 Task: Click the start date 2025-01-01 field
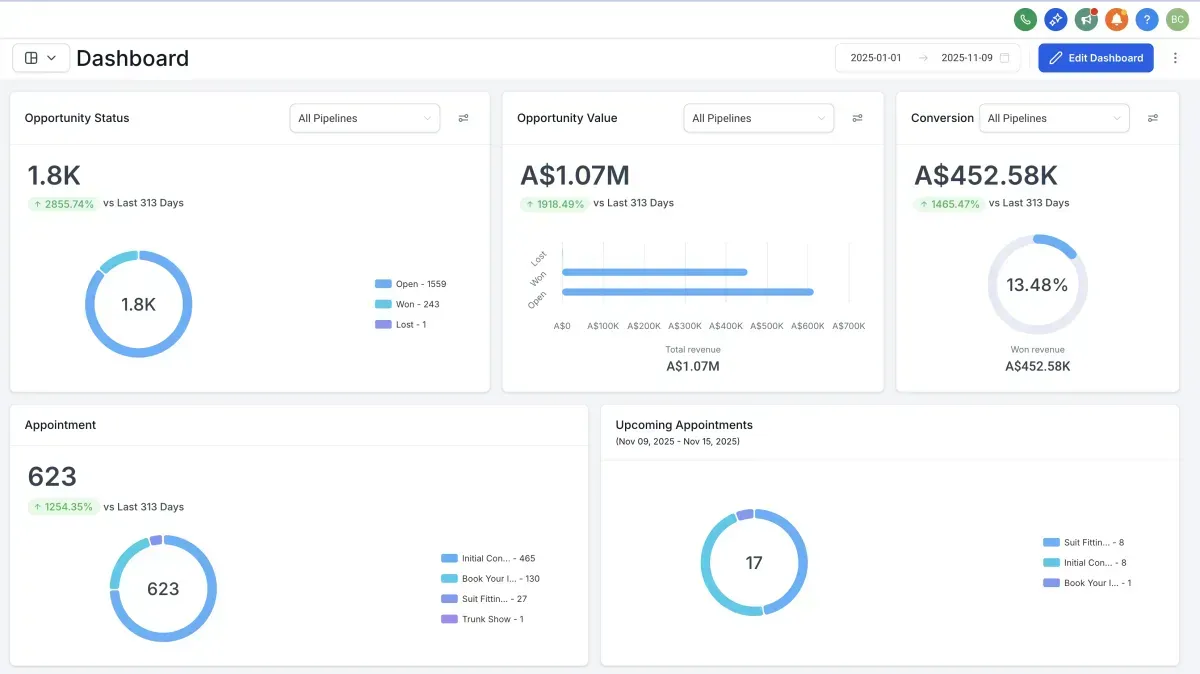pyautogui.click(x=876, y=58)
